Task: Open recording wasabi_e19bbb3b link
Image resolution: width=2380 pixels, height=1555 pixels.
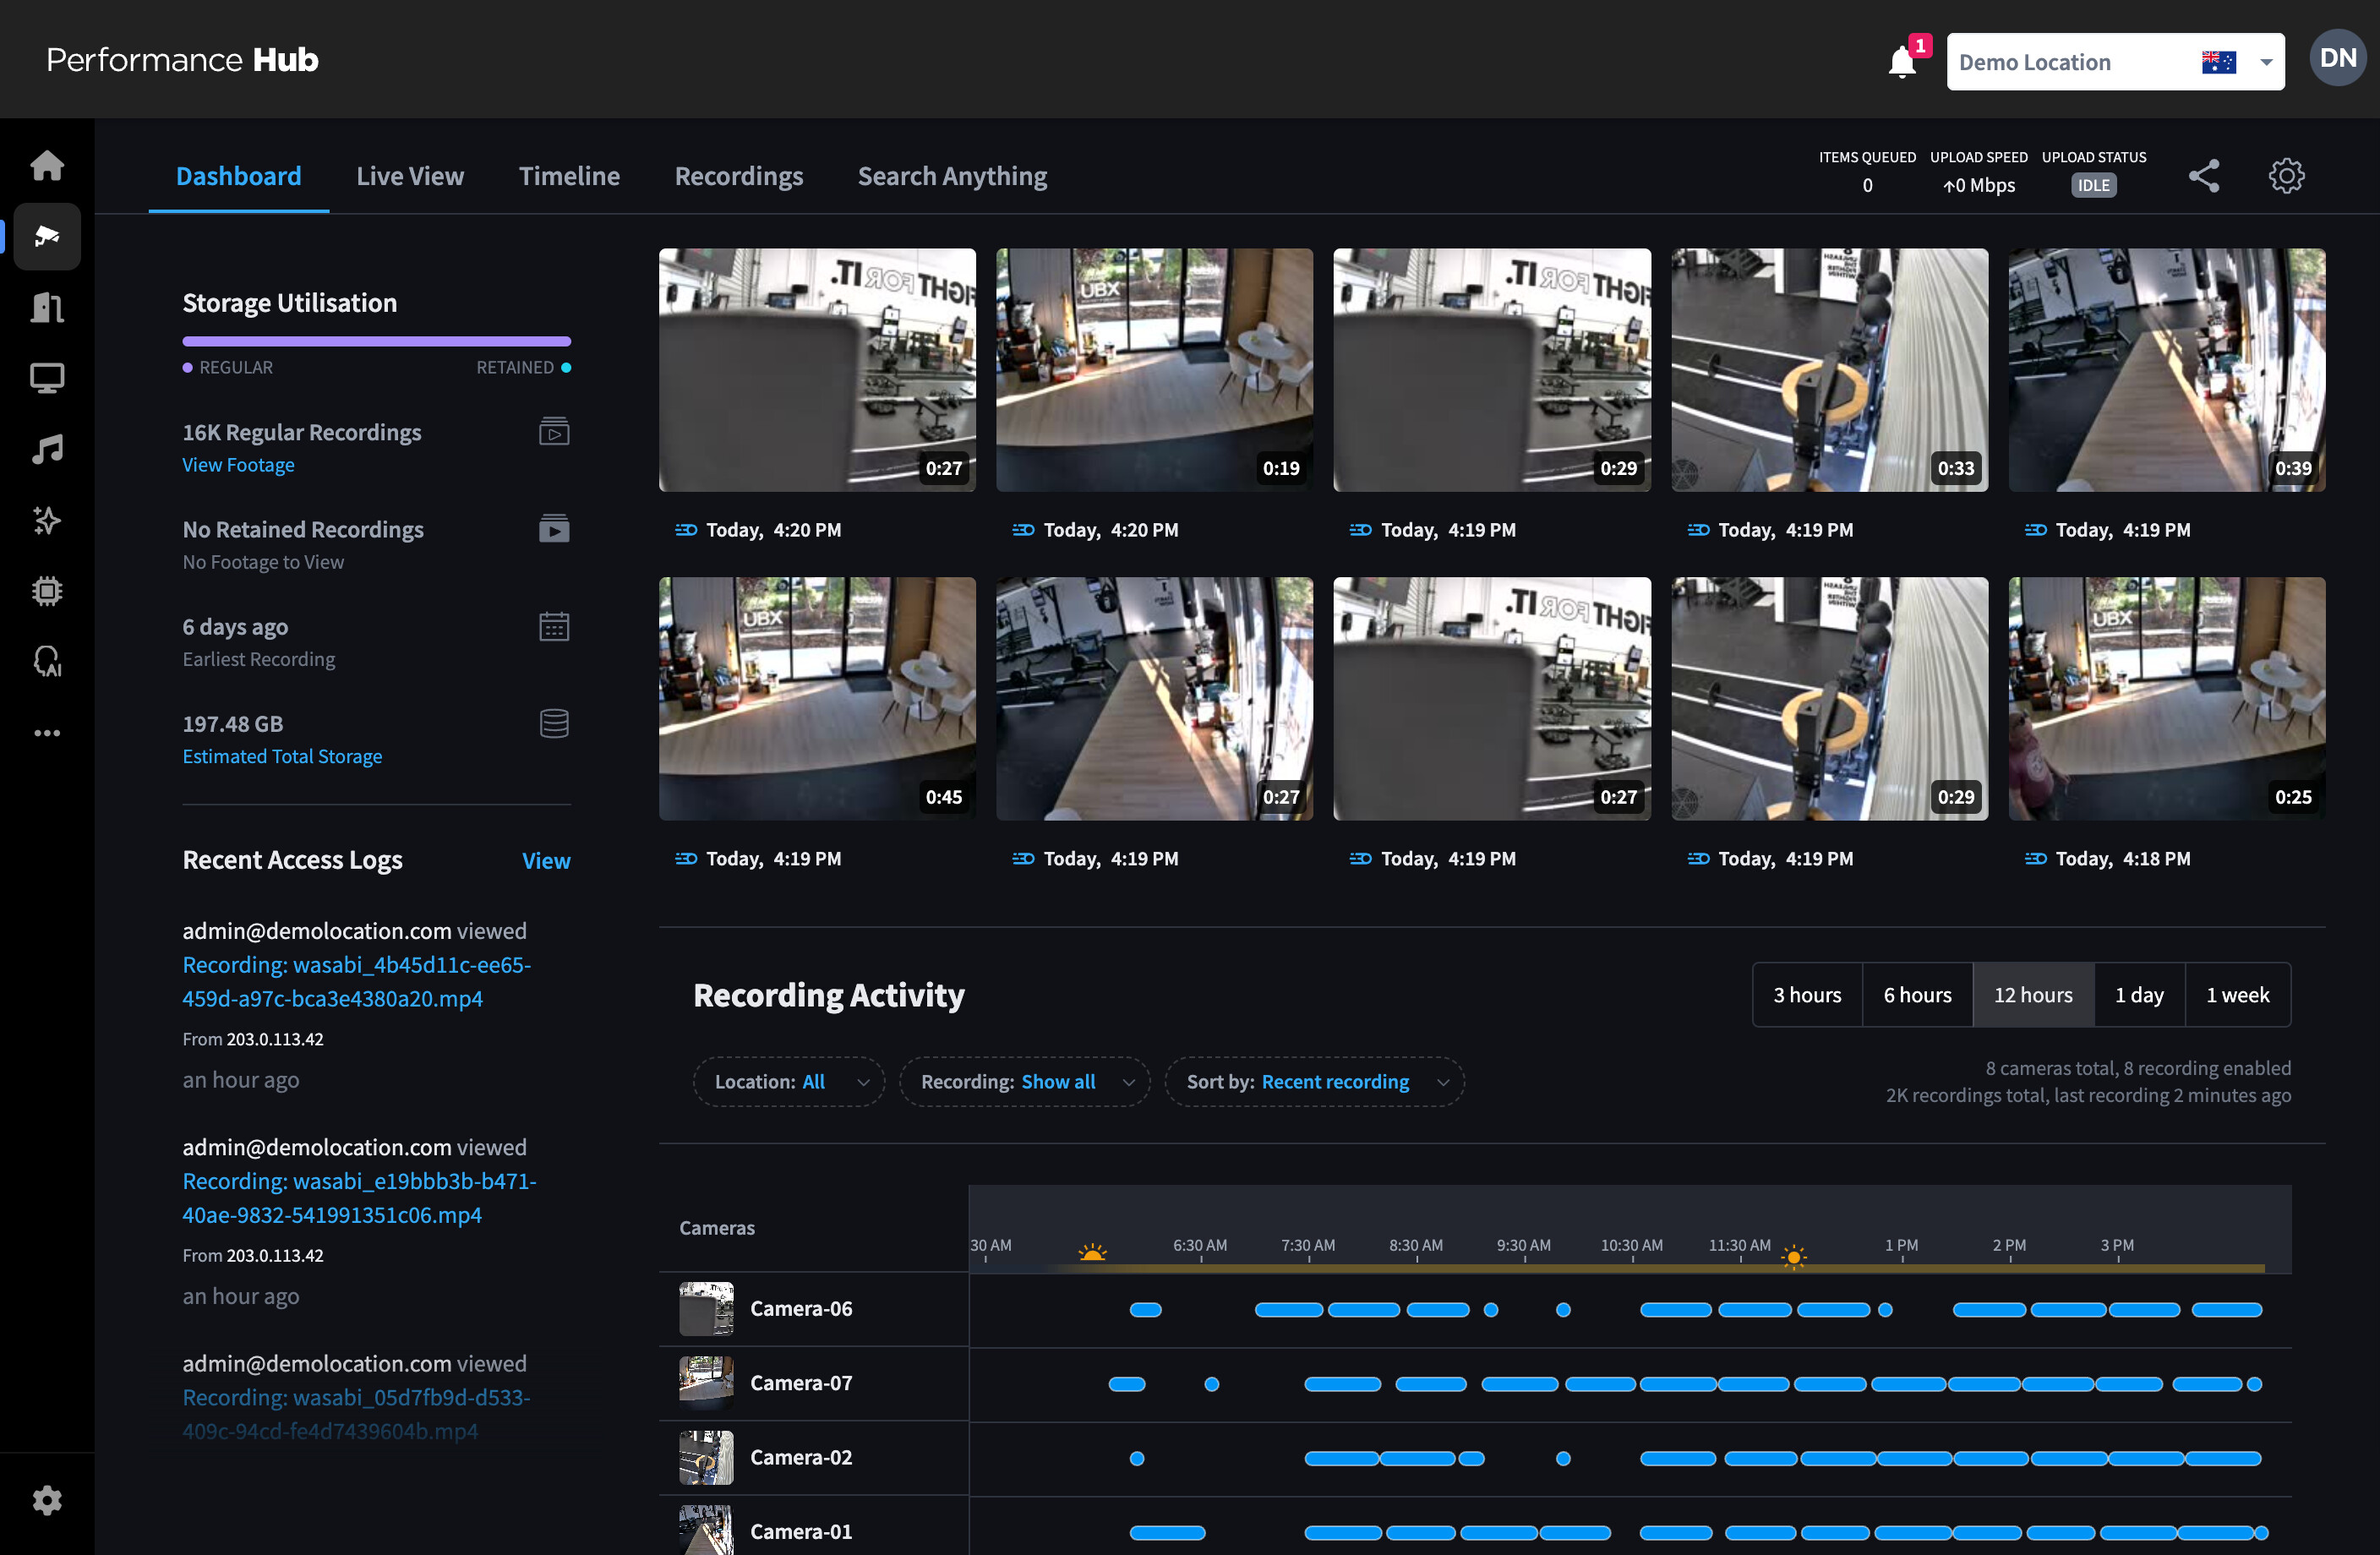Action: click(359, 1197)
